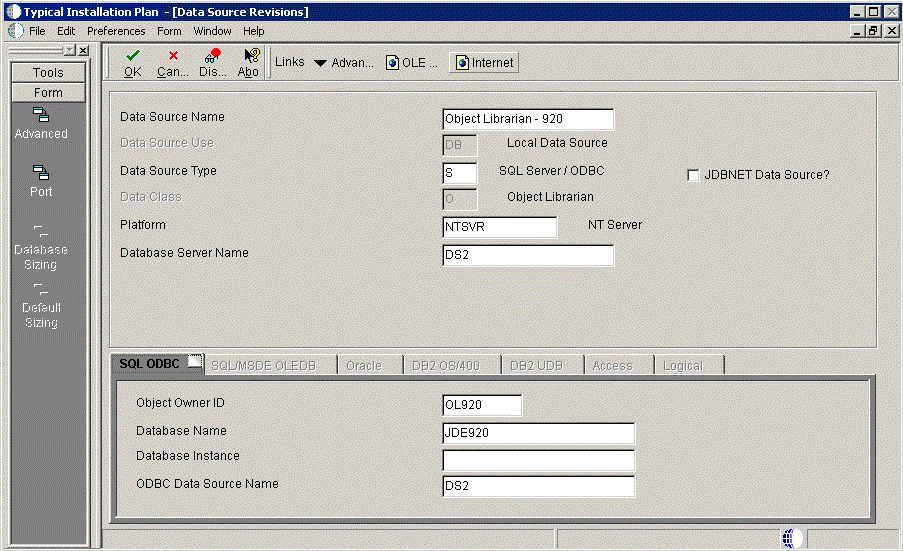Screen dimensions: 903x551
Task: Open the sidebar panel dropdown arrow
Action: (70, 51)
